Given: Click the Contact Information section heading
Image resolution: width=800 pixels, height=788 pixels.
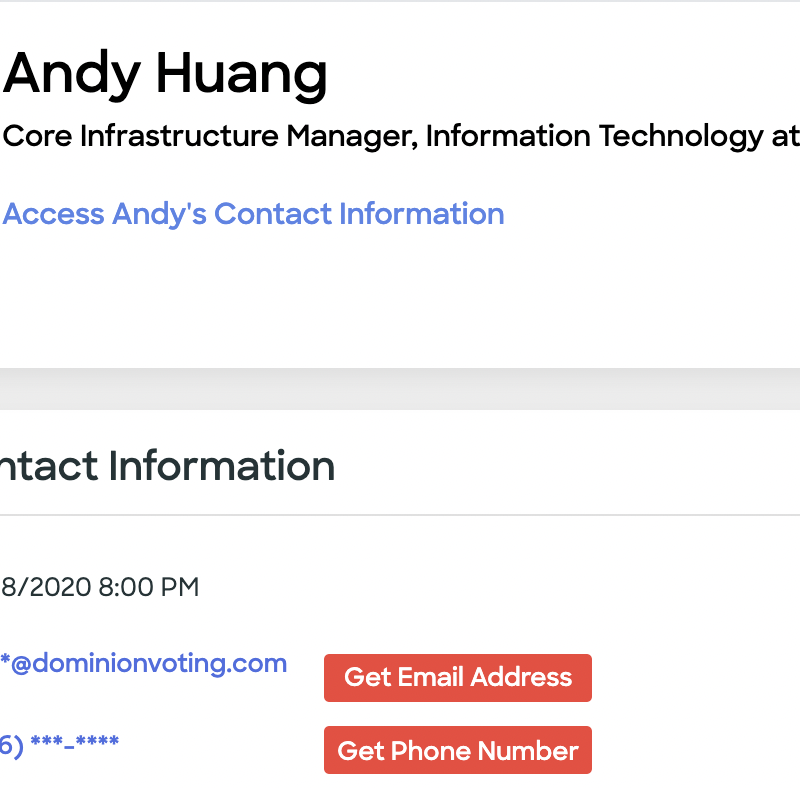Looking at the screenshot, I should [x=166, y=466].
